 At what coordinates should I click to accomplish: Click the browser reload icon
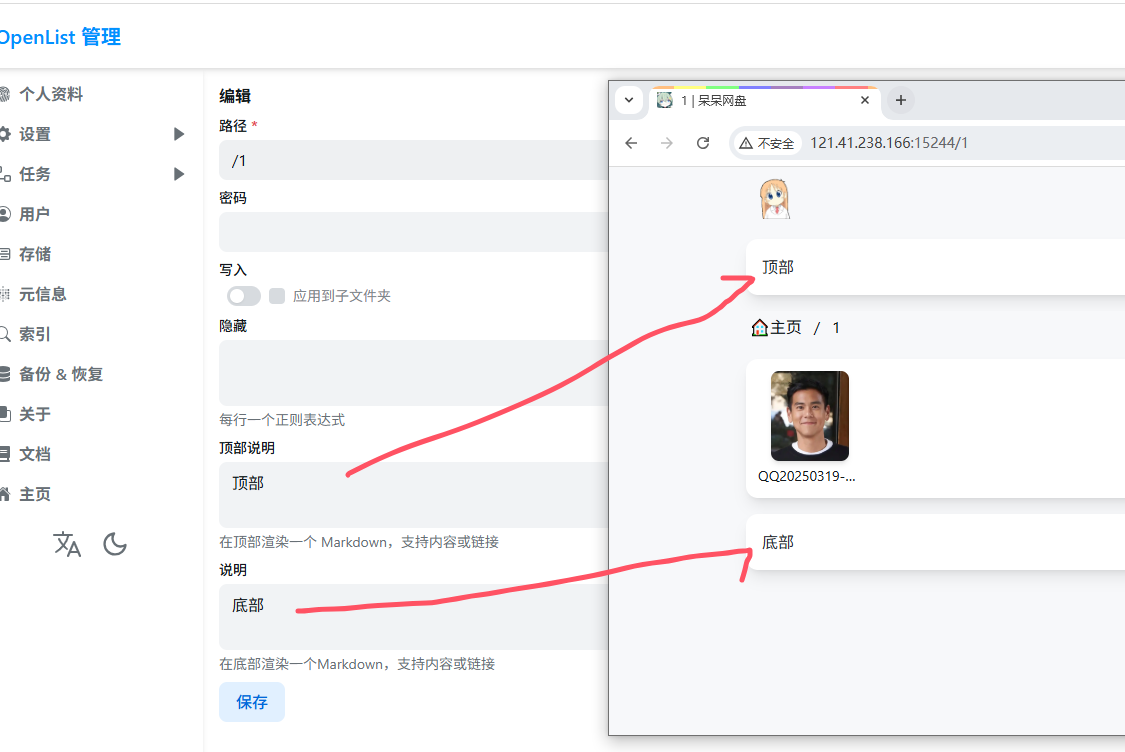703,143
